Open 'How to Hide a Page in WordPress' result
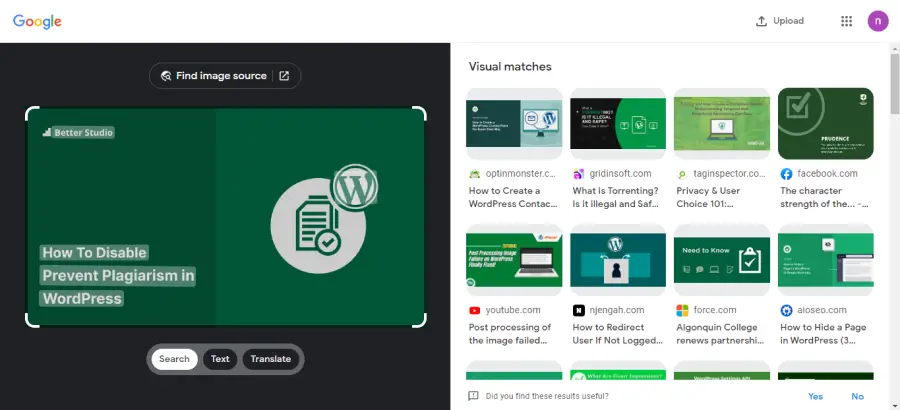Viewport: 900px width, 410px height. click(x=823, y=334)
